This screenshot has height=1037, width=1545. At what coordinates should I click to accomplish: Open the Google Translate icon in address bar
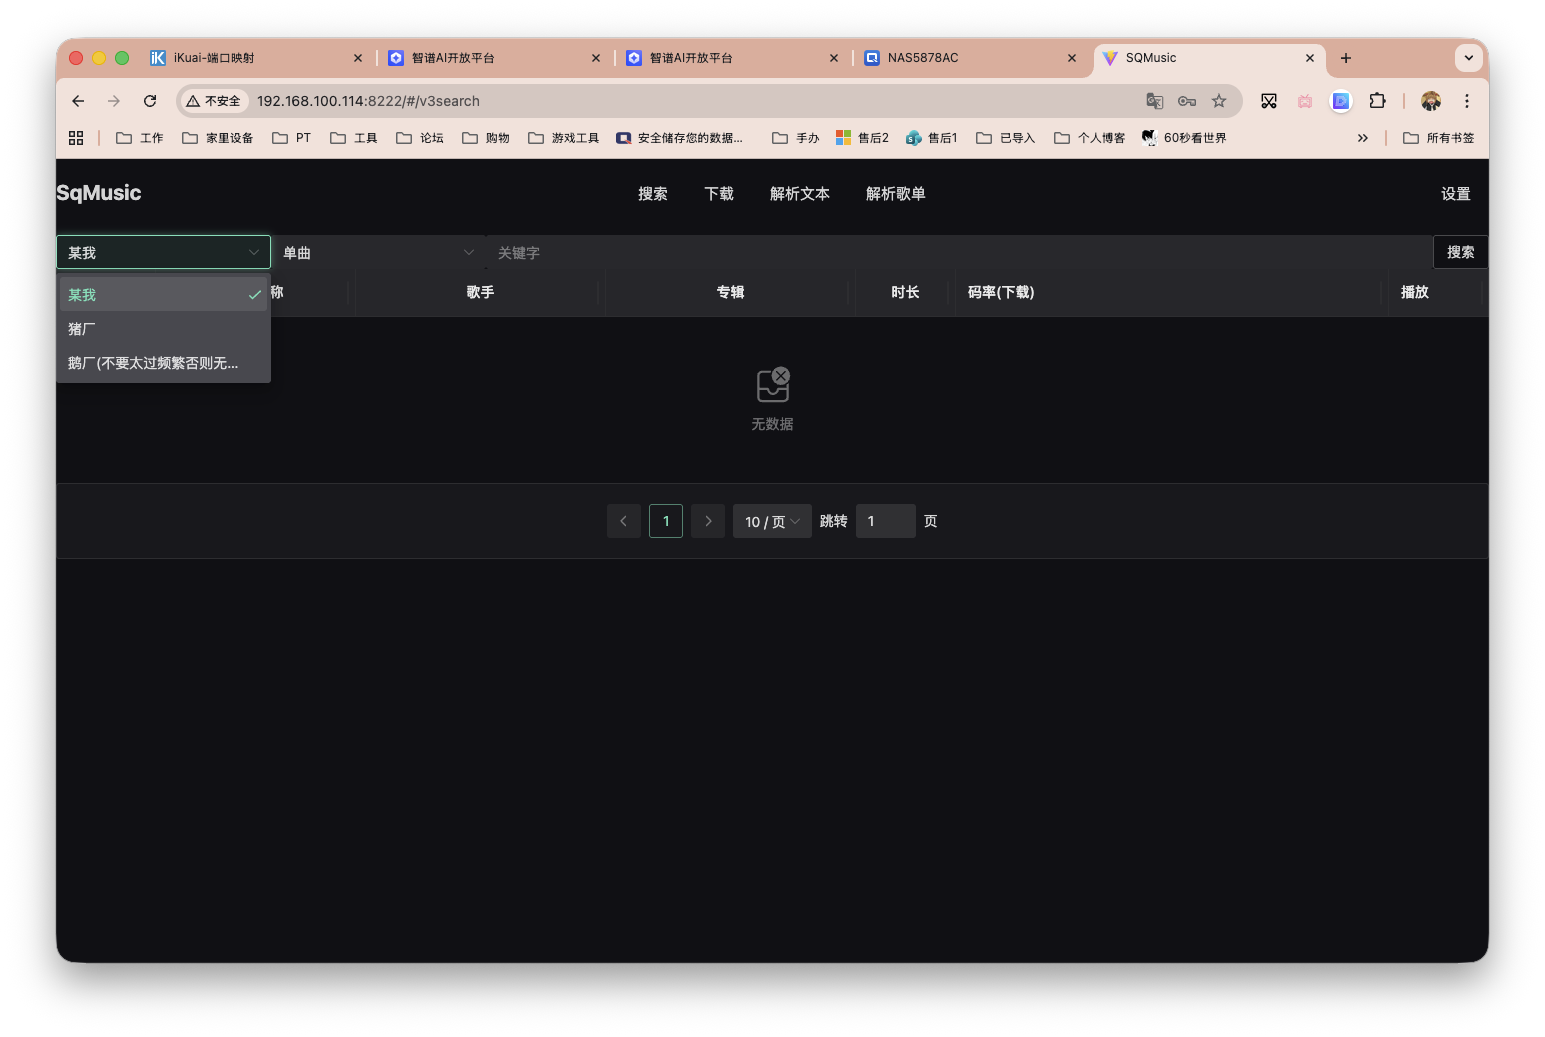tap(1154, 100)
